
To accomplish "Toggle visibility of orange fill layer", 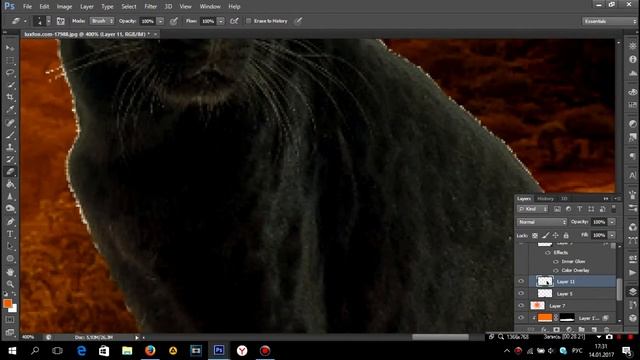I will [x=521, y=318].
